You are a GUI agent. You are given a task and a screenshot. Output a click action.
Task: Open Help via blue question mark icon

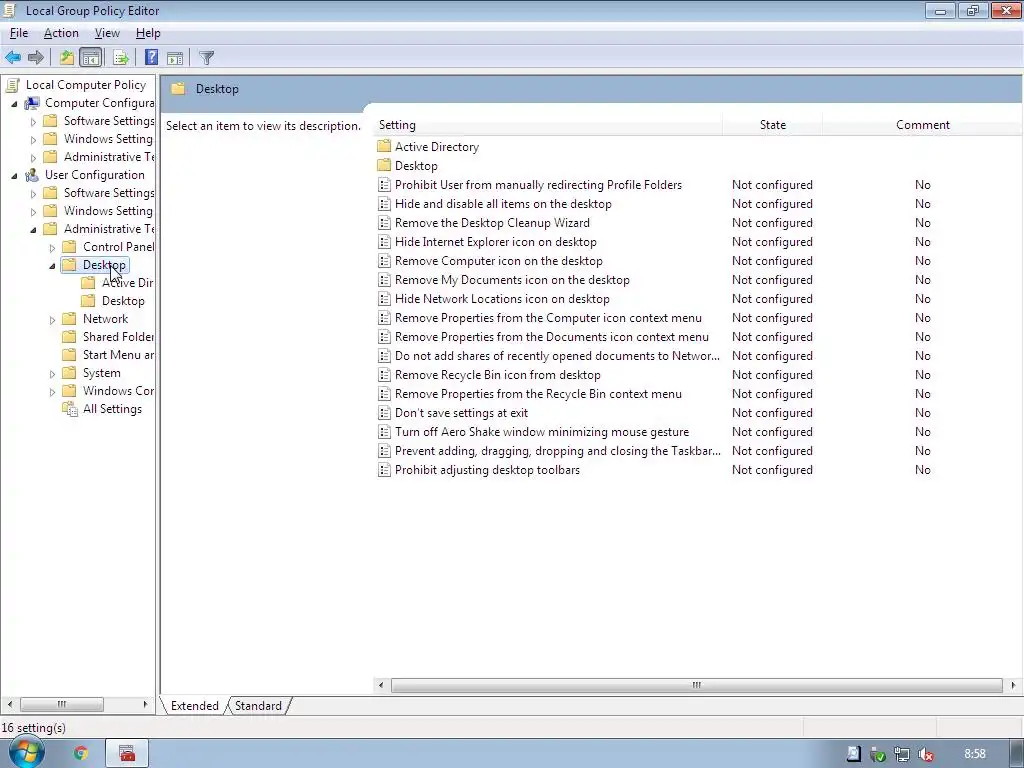[152, 57]
